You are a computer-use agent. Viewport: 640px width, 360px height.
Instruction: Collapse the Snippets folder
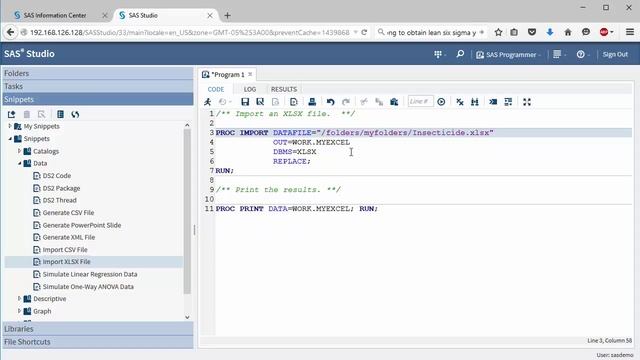[10, 139]
